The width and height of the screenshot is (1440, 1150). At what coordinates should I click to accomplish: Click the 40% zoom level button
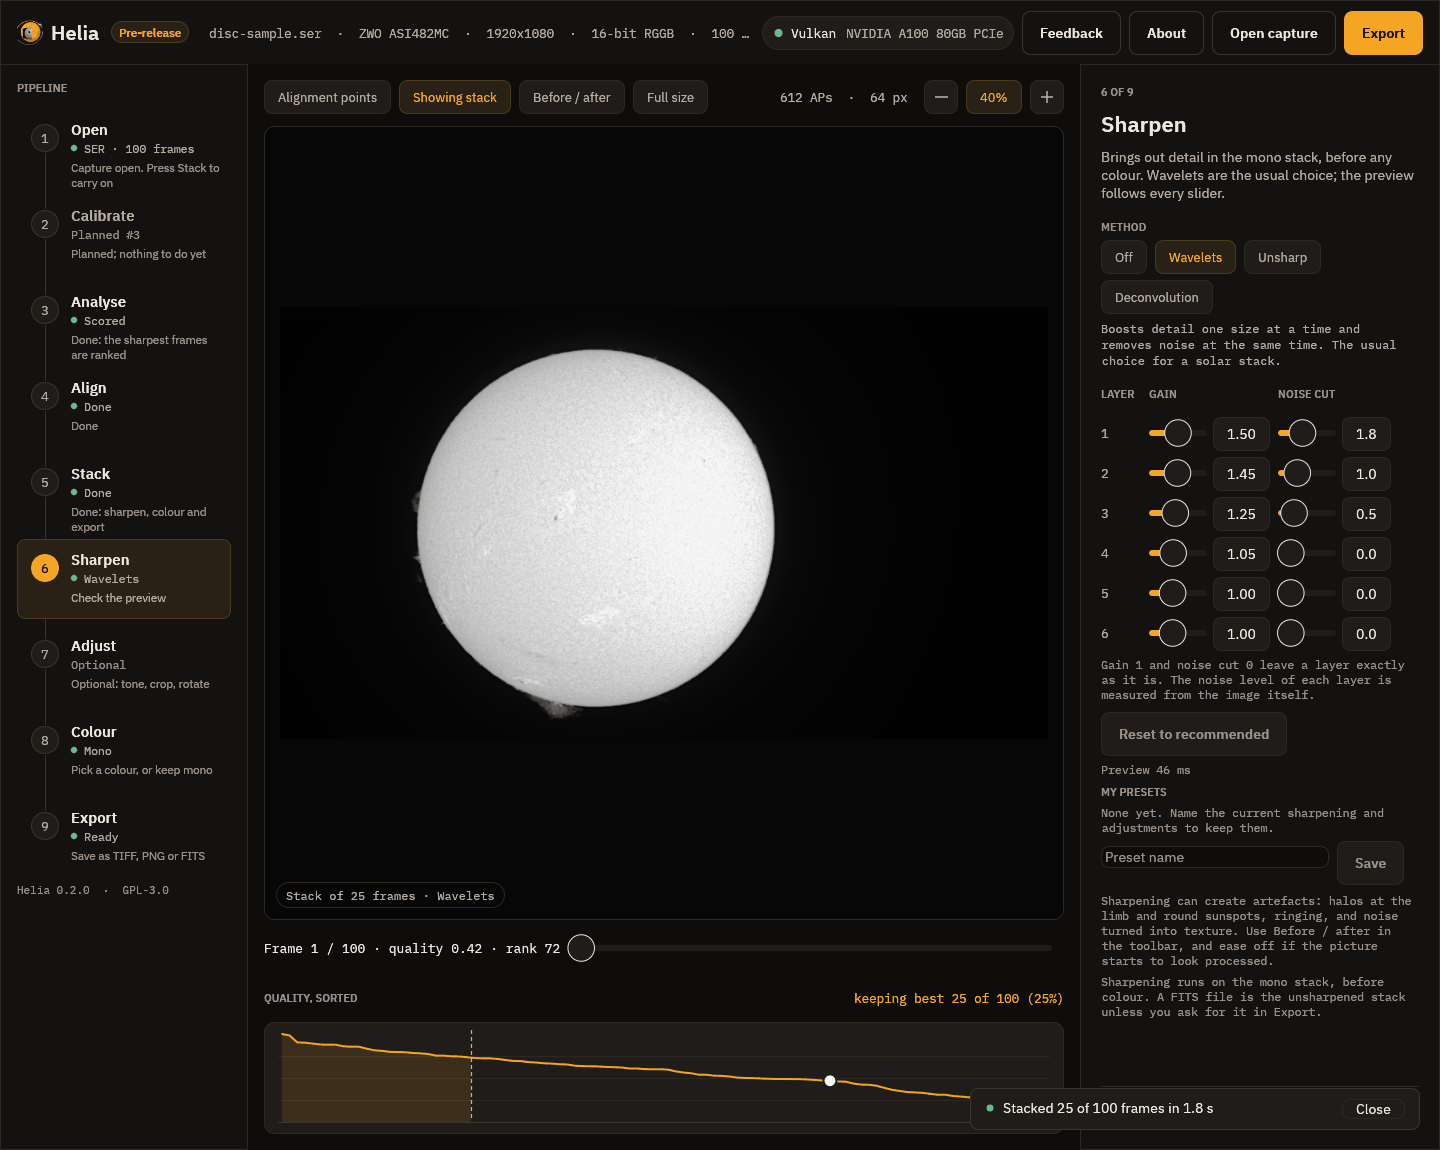coord(993,97)
